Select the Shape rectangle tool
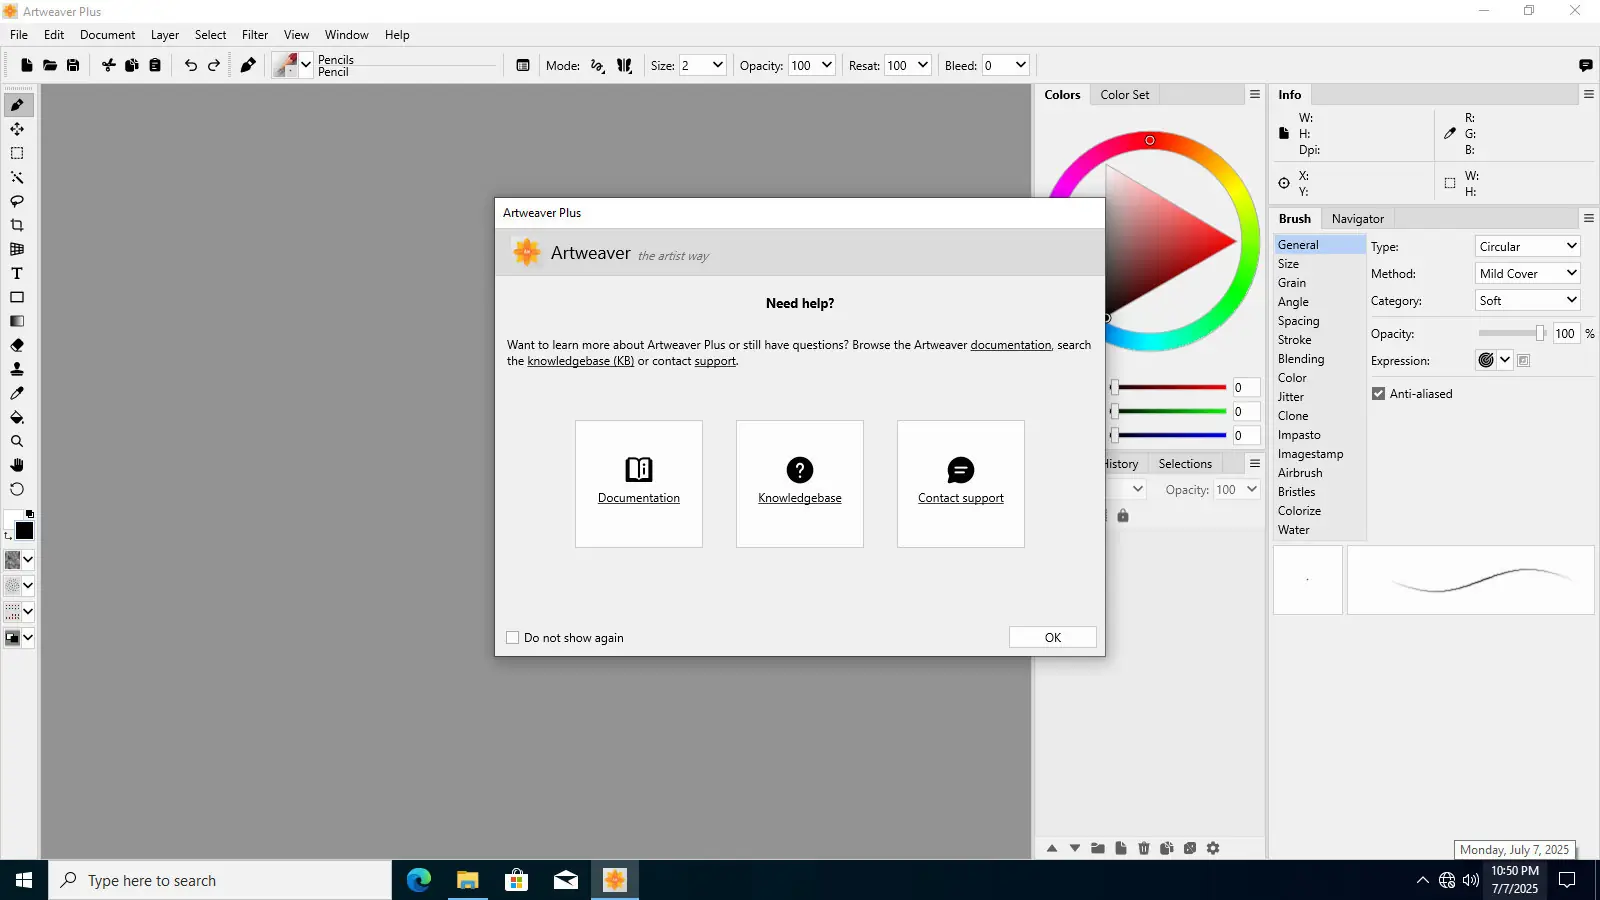 [17, 297]
